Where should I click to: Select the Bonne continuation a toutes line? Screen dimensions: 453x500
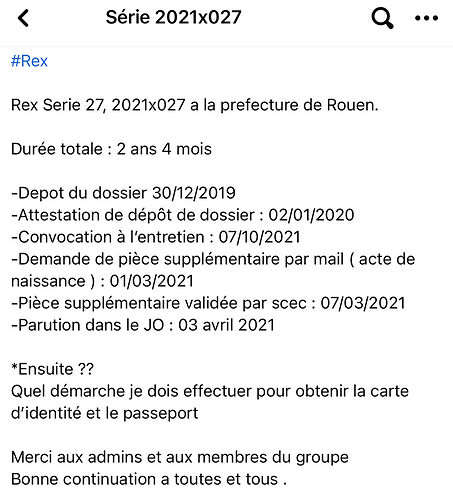point(149,479)
